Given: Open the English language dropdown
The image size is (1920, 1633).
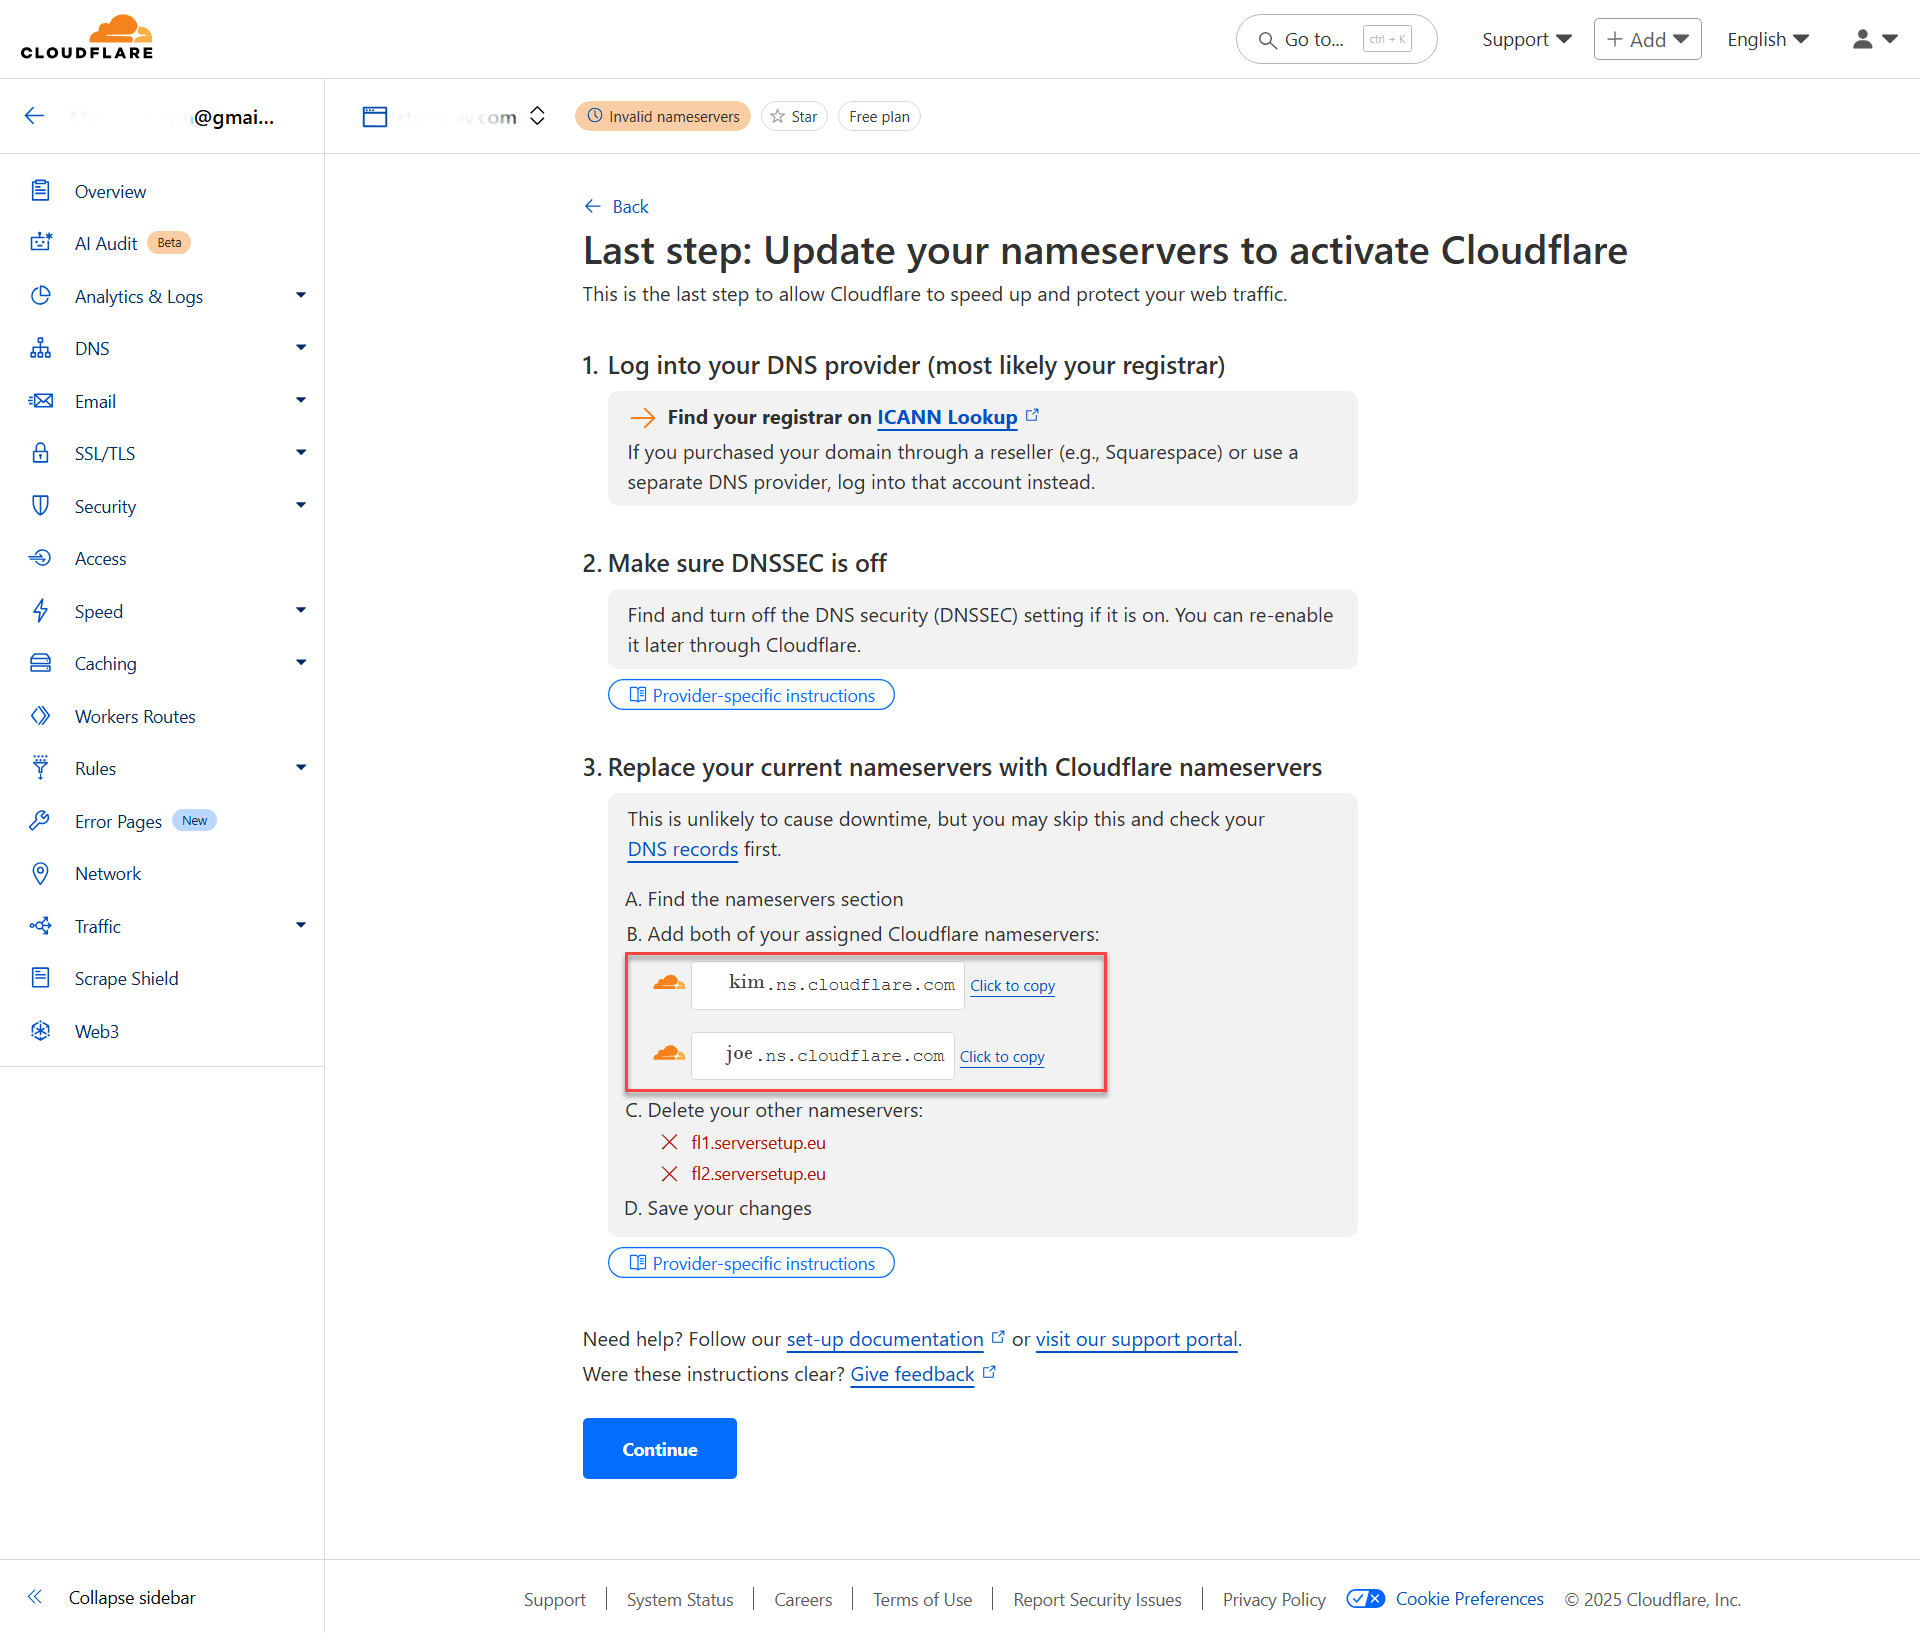Looking at the screenshot, I should click(x=1767, y=39).
